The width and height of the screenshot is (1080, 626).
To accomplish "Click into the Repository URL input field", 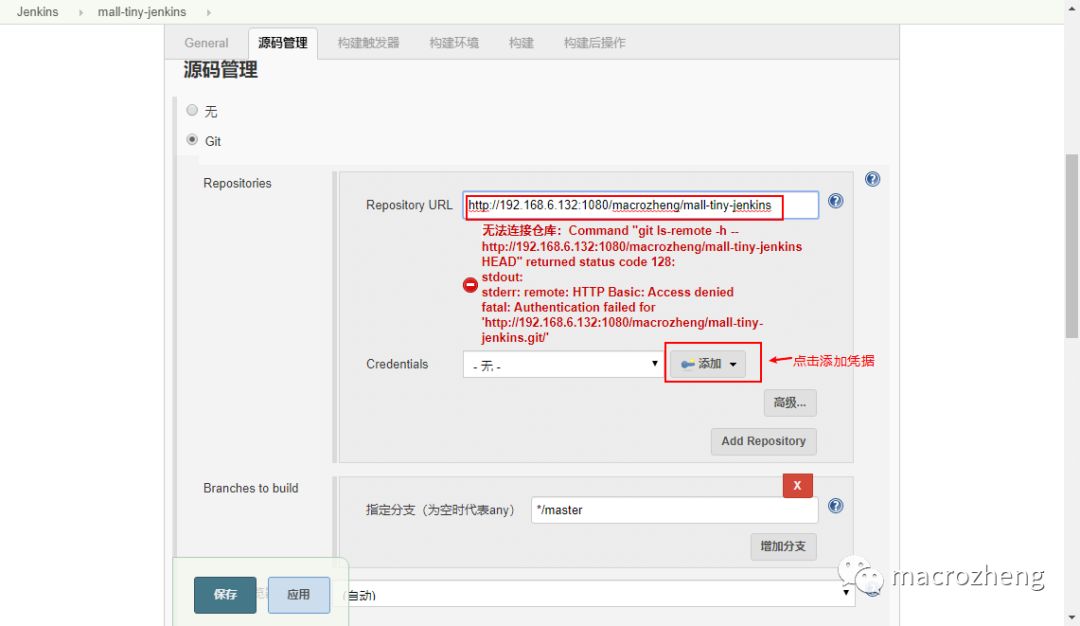I will coord(640,205).
